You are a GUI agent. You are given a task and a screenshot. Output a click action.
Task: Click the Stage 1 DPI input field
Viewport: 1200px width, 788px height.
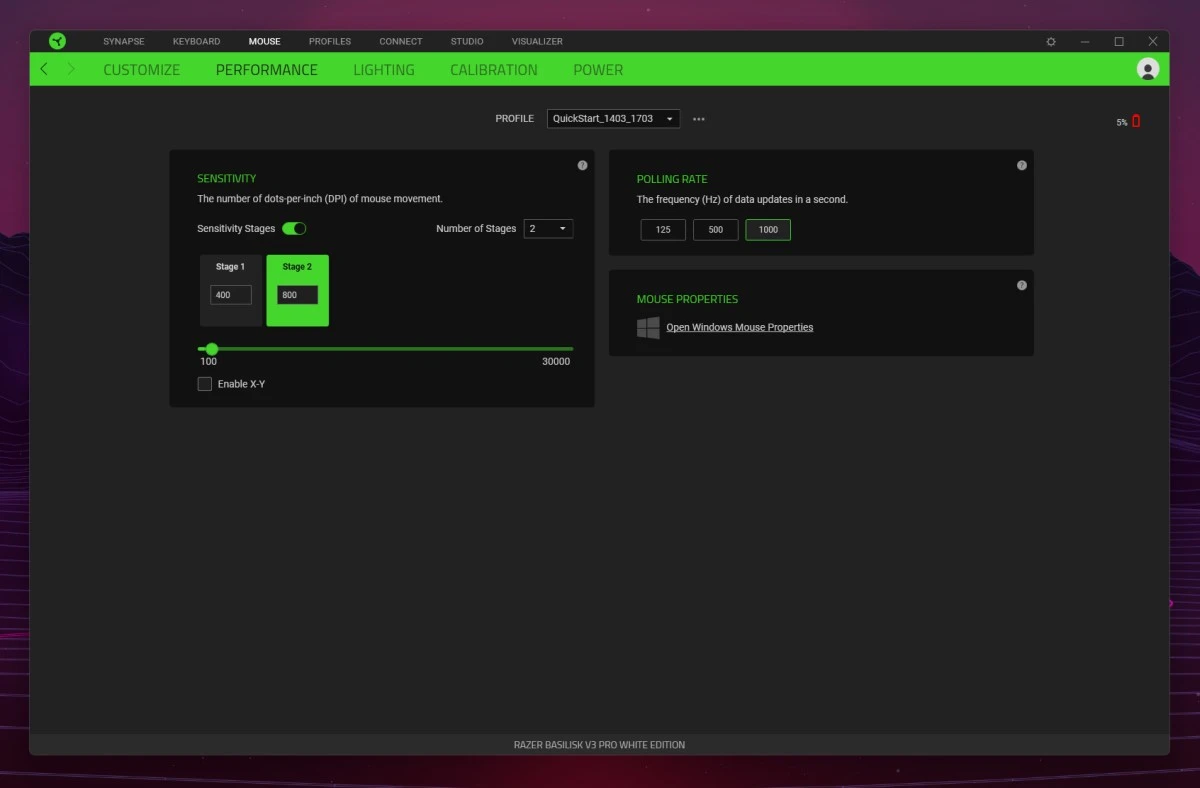[x=230, y=295]
